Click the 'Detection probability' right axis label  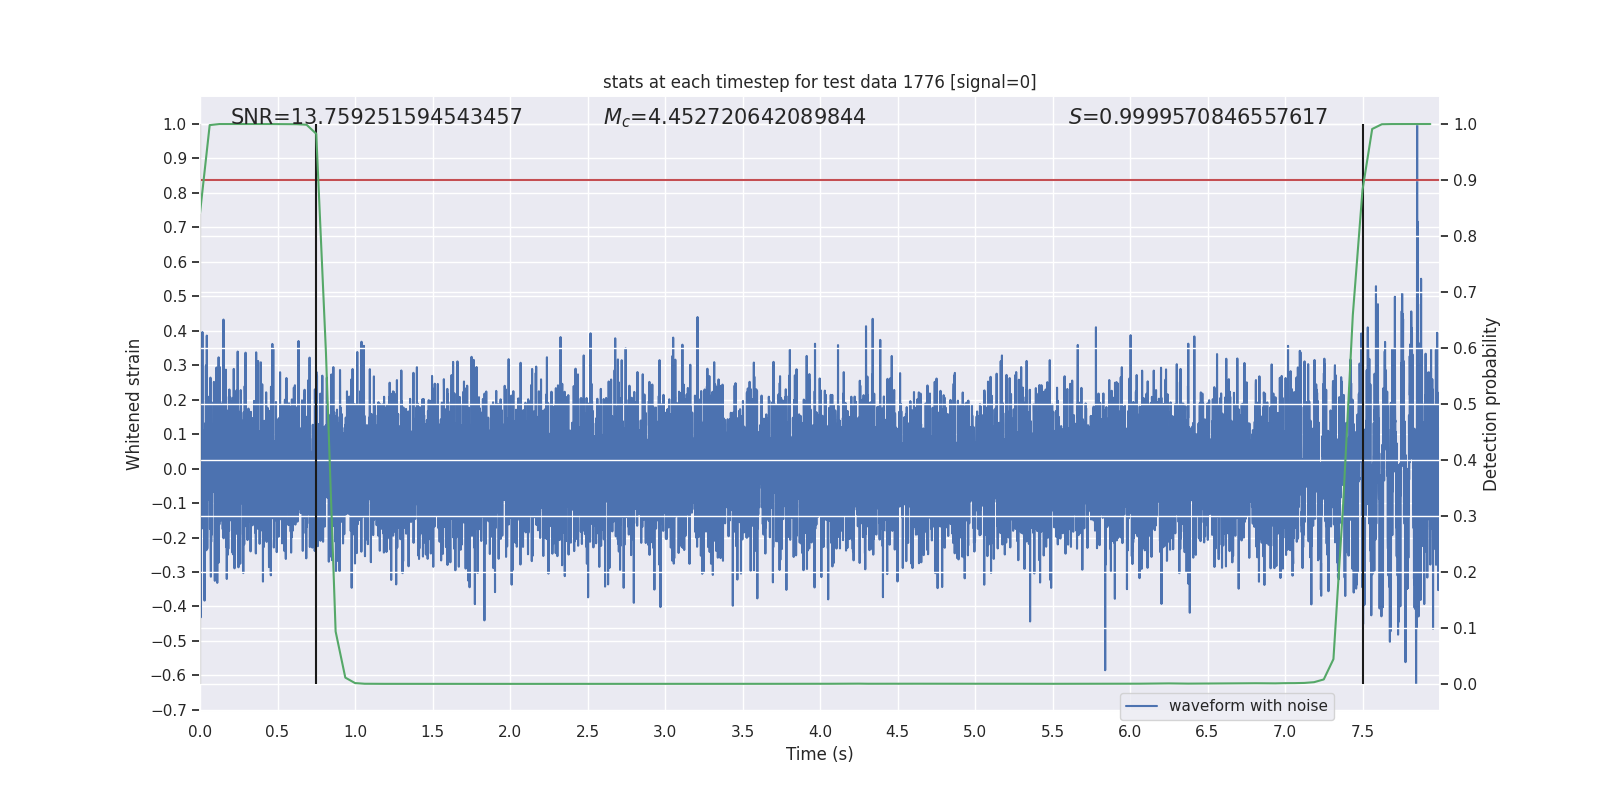[1491, 404]
